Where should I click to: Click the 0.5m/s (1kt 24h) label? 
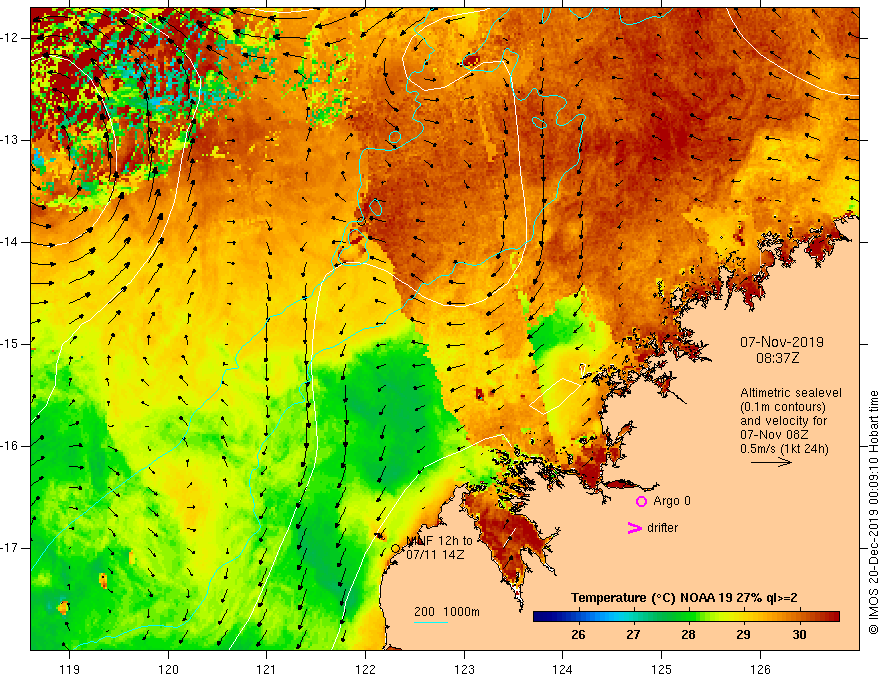click(x=784, y=449)
